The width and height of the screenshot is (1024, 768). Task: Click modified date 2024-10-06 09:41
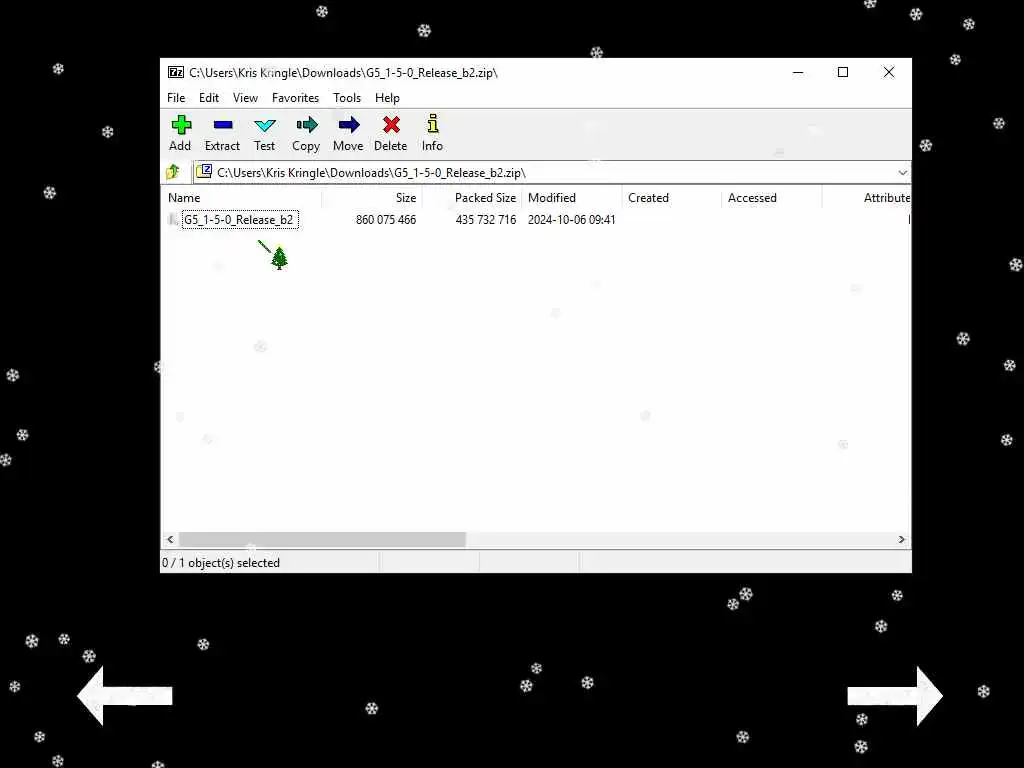571,220
